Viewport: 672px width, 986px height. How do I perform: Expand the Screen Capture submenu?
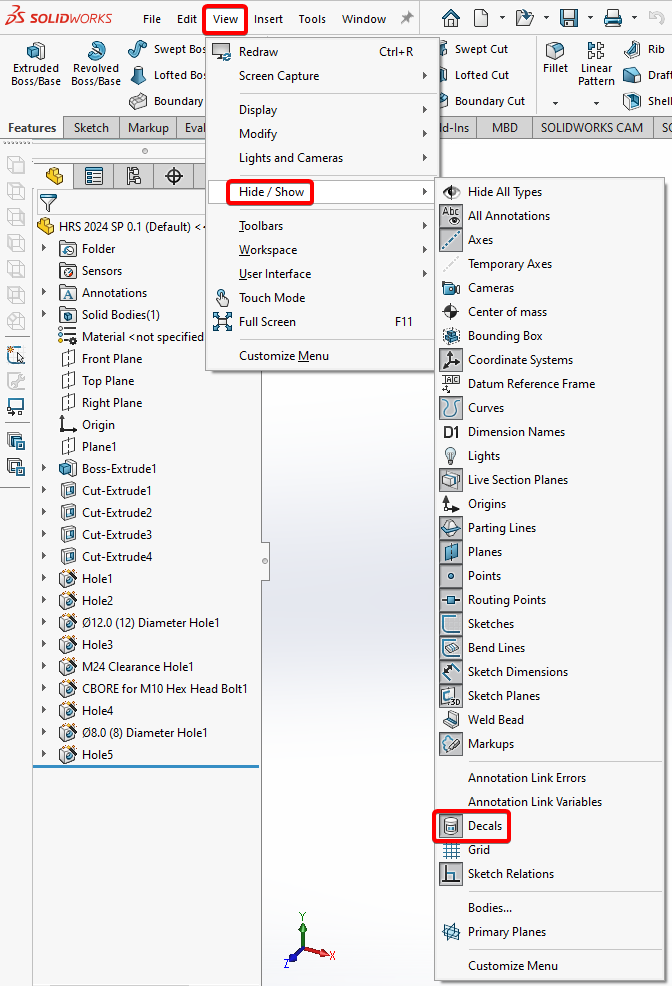323,76
